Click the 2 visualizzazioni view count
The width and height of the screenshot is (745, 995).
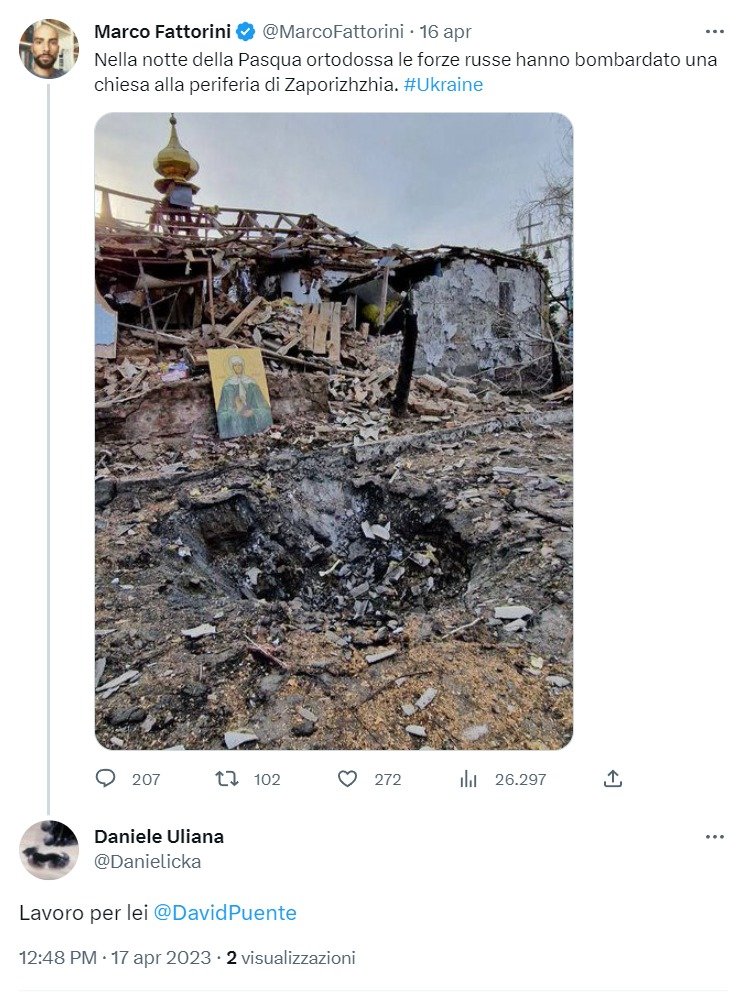pyautogui.click(x=291, y=957)
